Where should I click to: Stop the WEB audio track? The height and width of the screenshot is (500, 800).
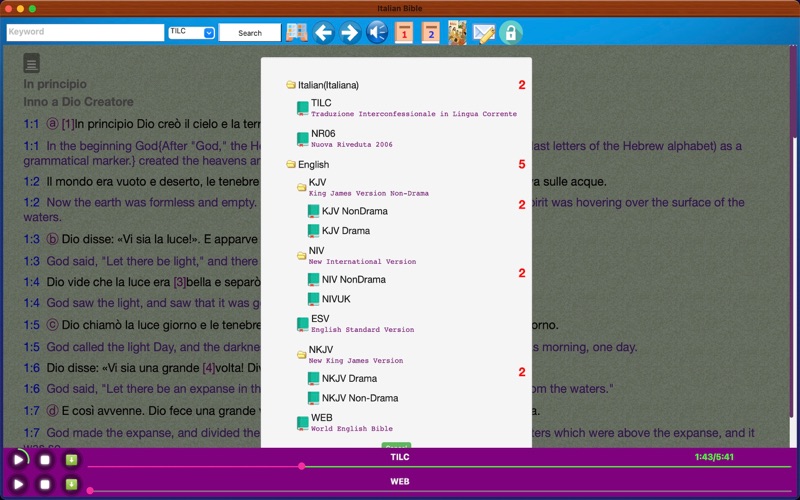45,484
